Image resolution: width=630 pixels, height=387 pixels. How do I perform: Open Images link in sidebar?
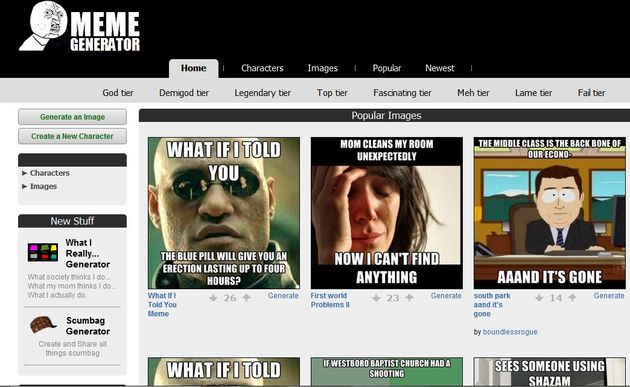click(x=43, y=186)
